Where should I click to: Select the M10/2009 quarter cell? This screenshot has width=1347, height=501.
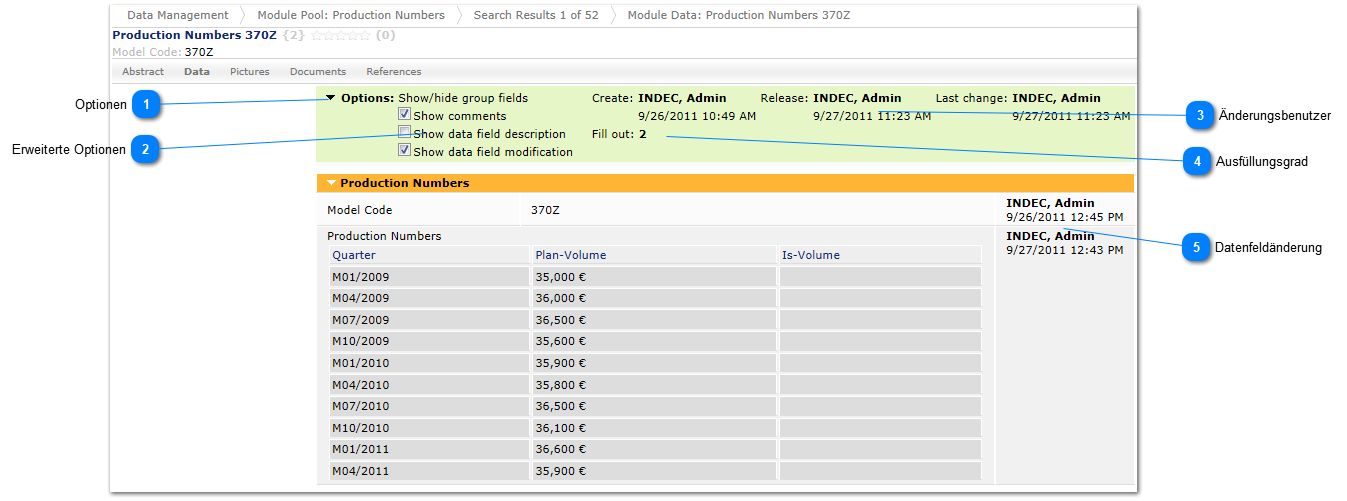point(428,341)
